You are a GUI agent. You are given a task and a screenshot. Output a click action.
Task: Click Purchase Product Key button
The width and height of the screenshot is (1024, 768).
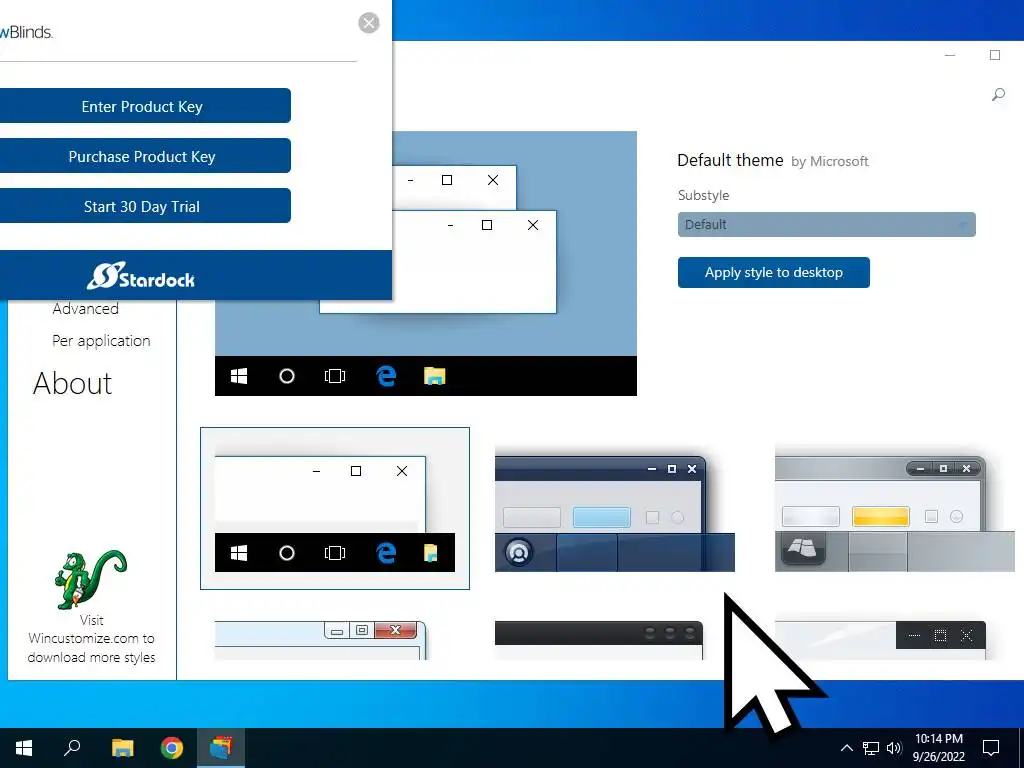click(x=142, y=156)
